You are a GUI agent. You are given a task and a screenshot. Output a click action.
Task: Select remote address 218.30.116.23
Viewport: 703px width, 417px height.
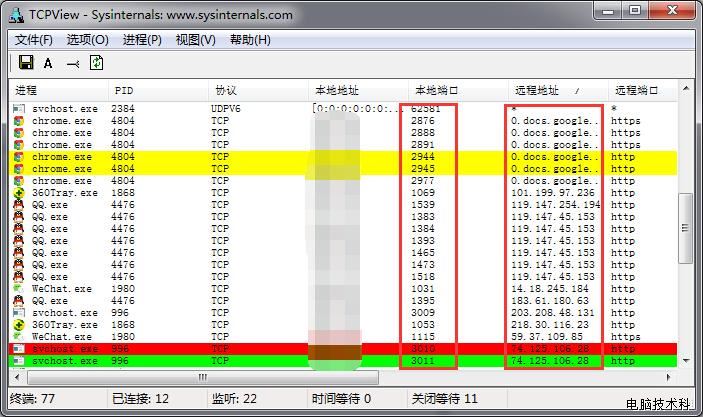pyautogui.click(x=550, y=325)
